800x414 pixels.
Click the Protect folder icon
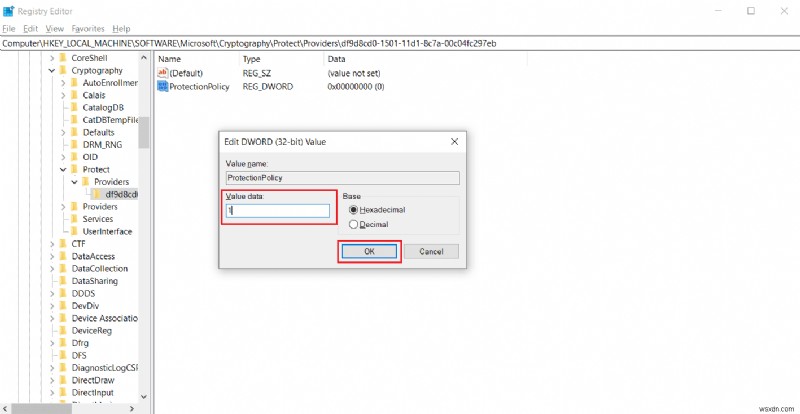[x=74, y=169]
